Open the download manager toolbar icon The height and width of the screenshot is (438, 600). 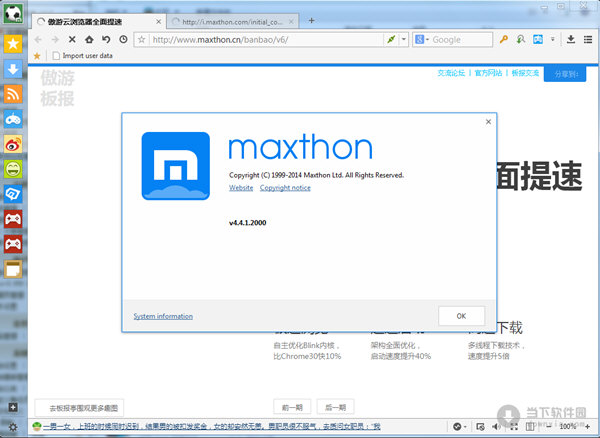571,39
